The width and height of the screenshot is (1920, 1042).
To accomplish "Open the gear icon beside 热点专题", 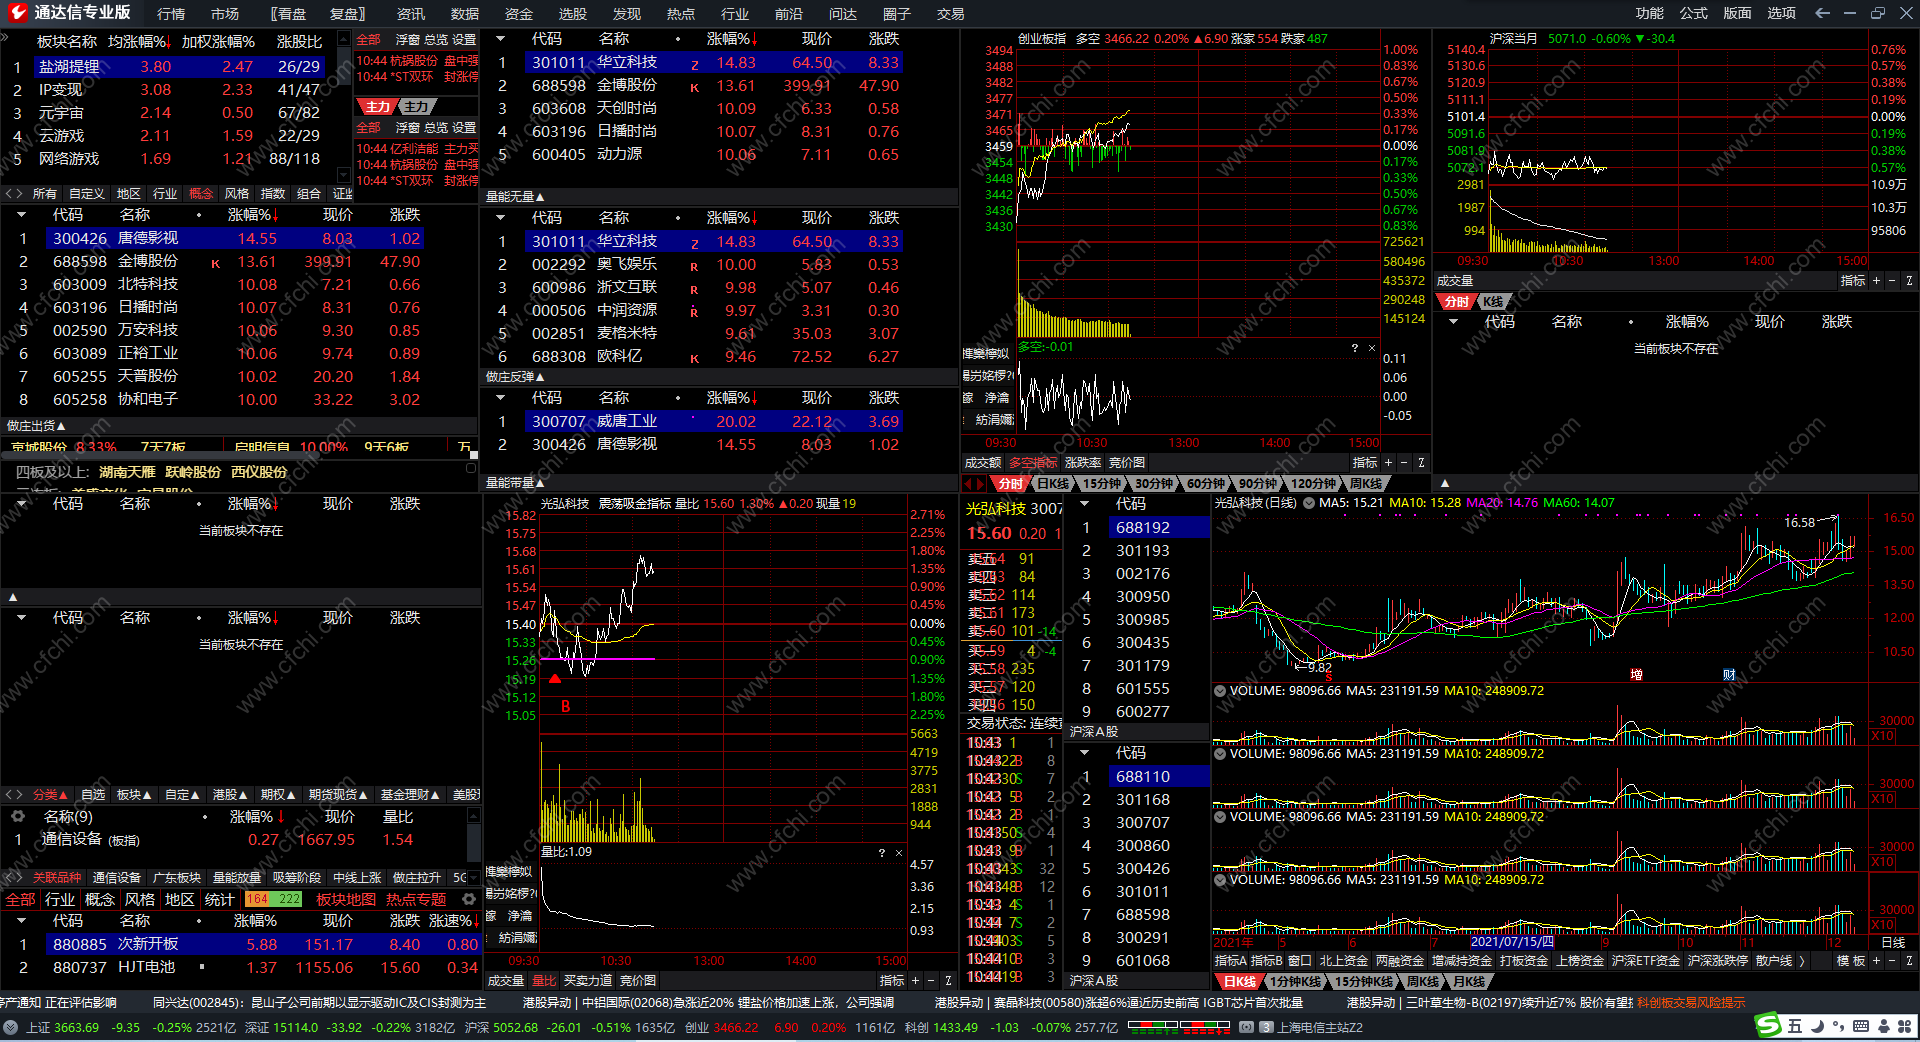I will 468,899.
